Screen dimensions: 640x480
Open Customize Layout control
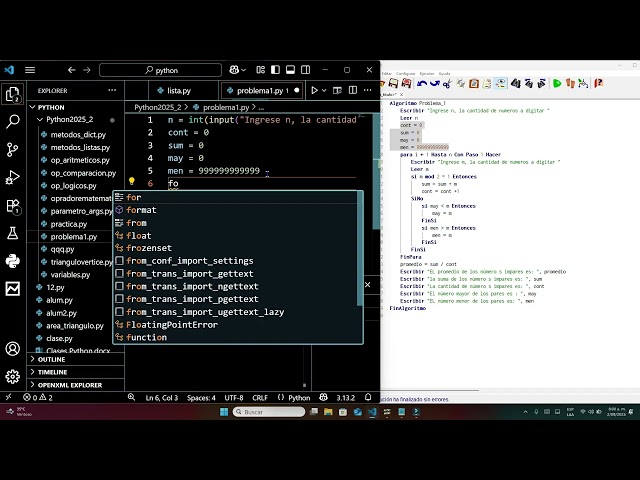click(x=260, y=70)
